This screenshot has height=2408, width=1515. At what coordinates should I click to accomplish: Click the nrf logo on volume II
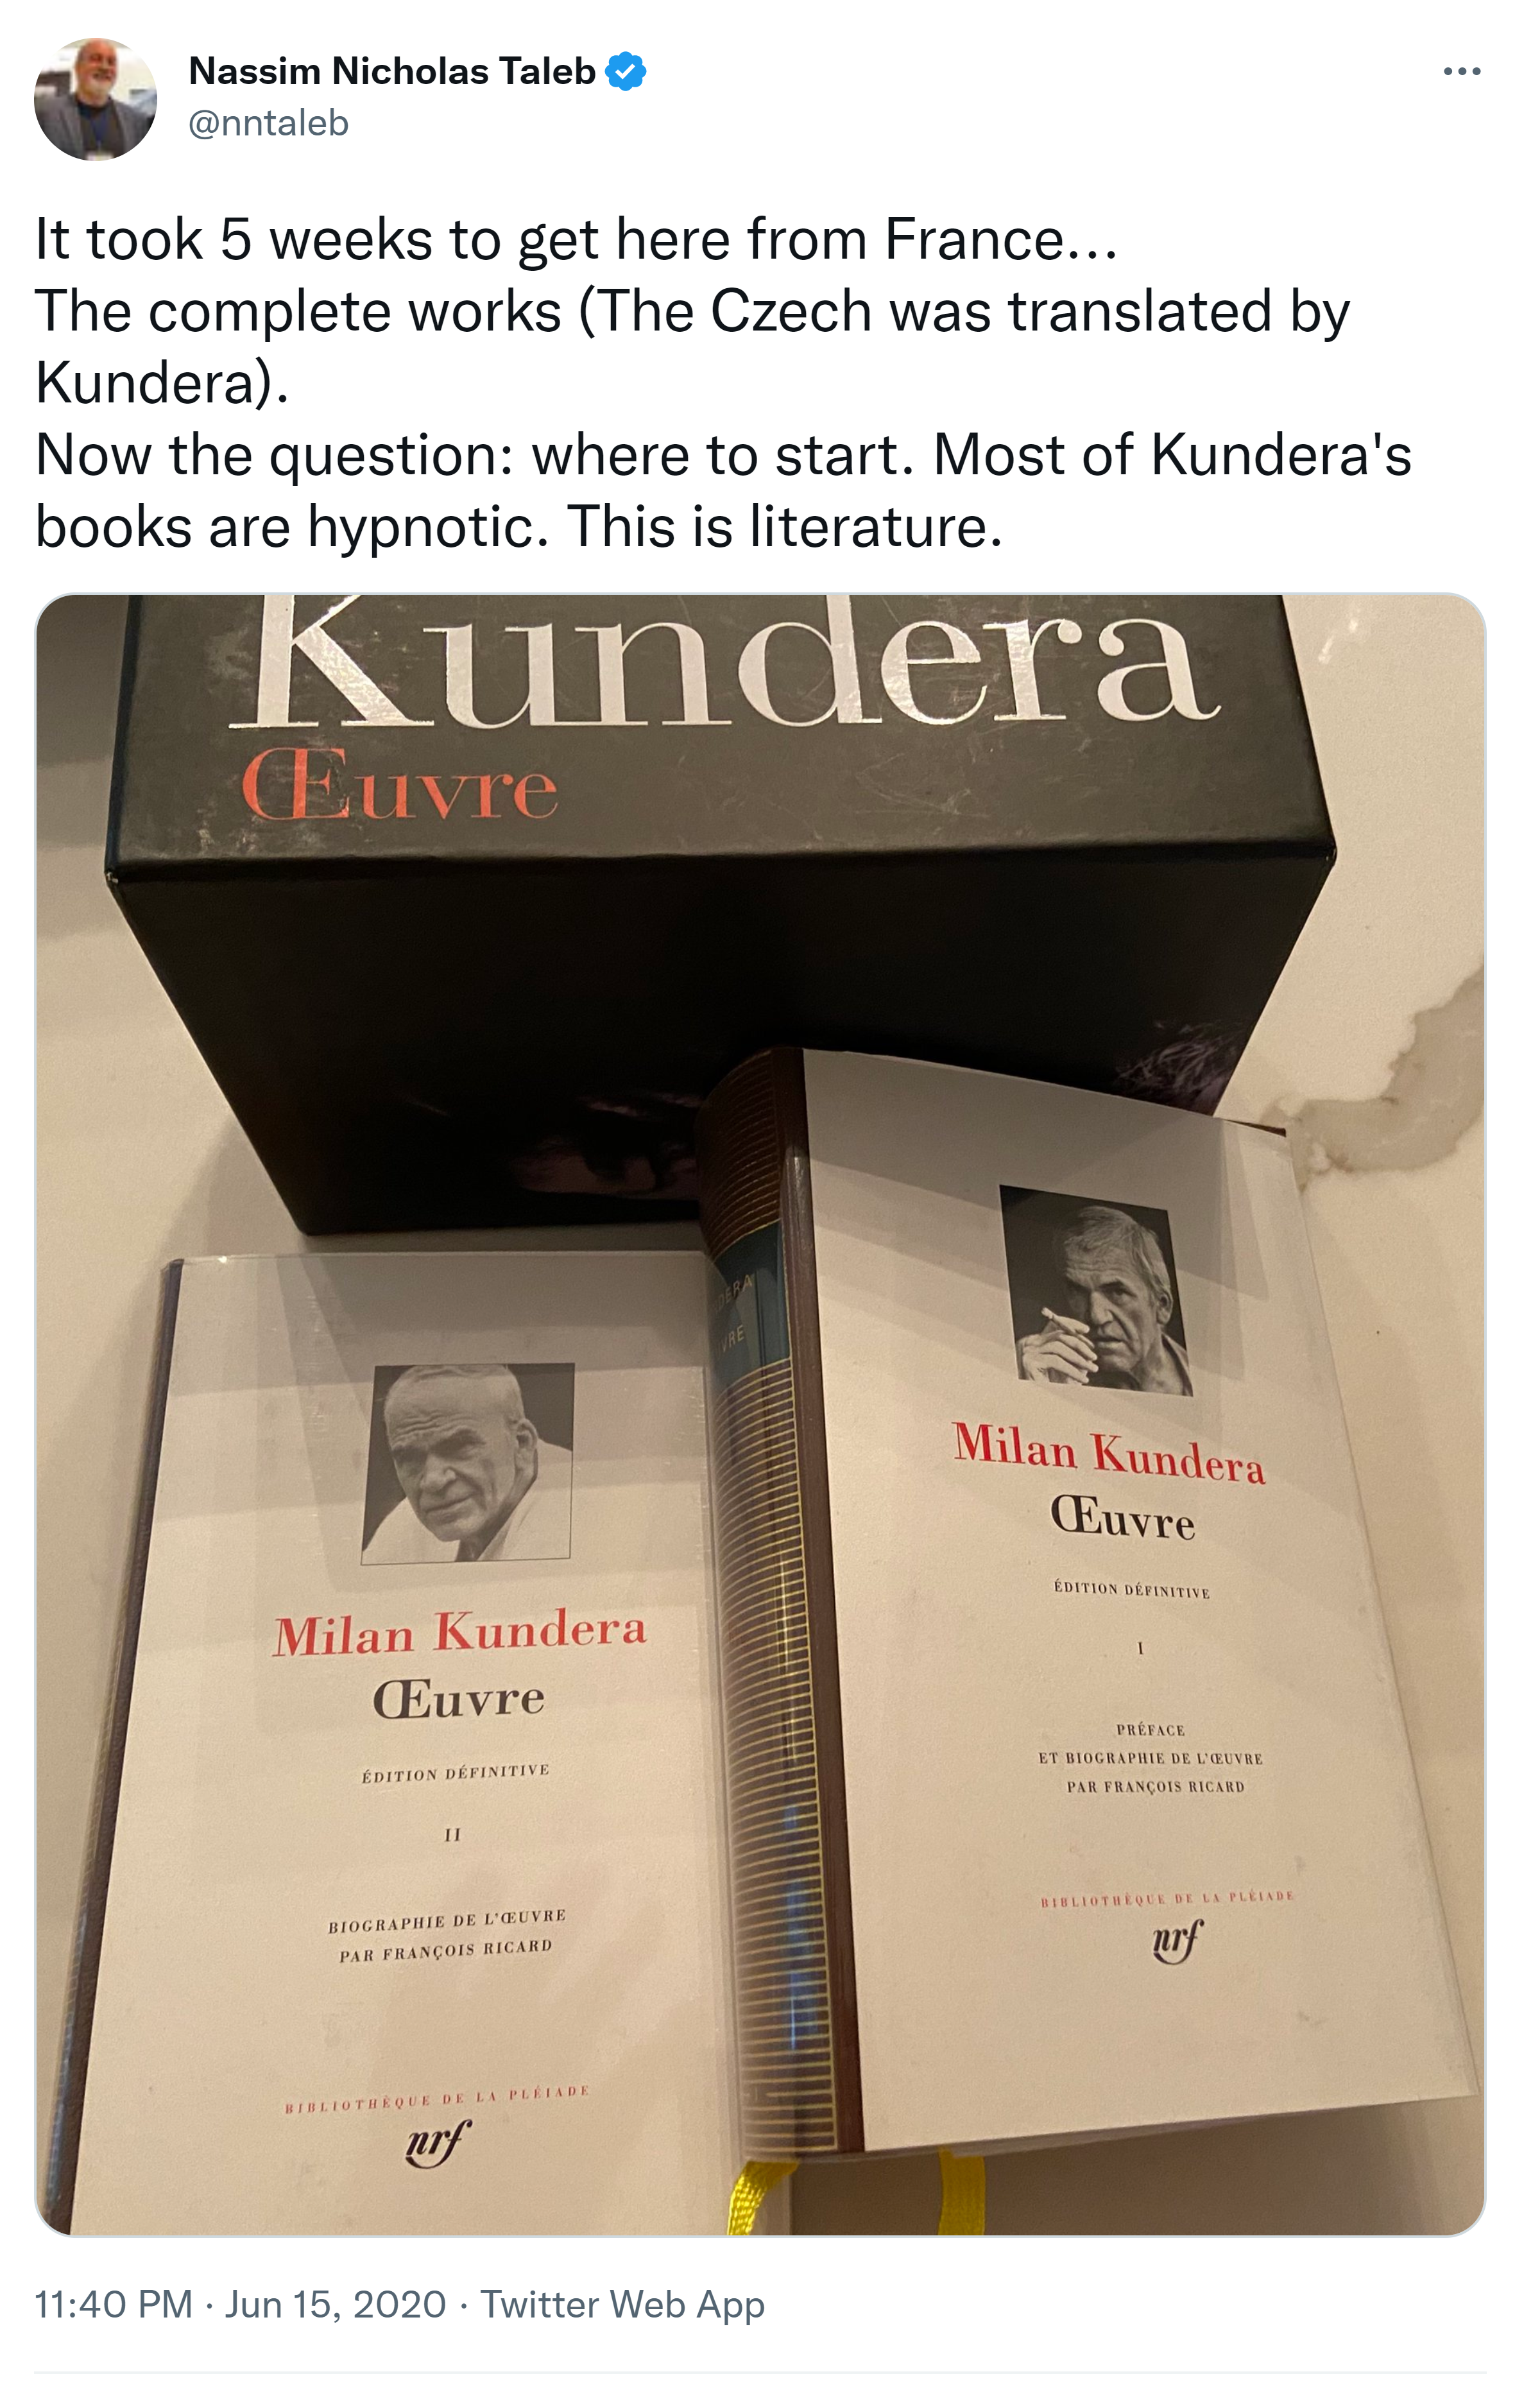click(x=436, y=2143)
